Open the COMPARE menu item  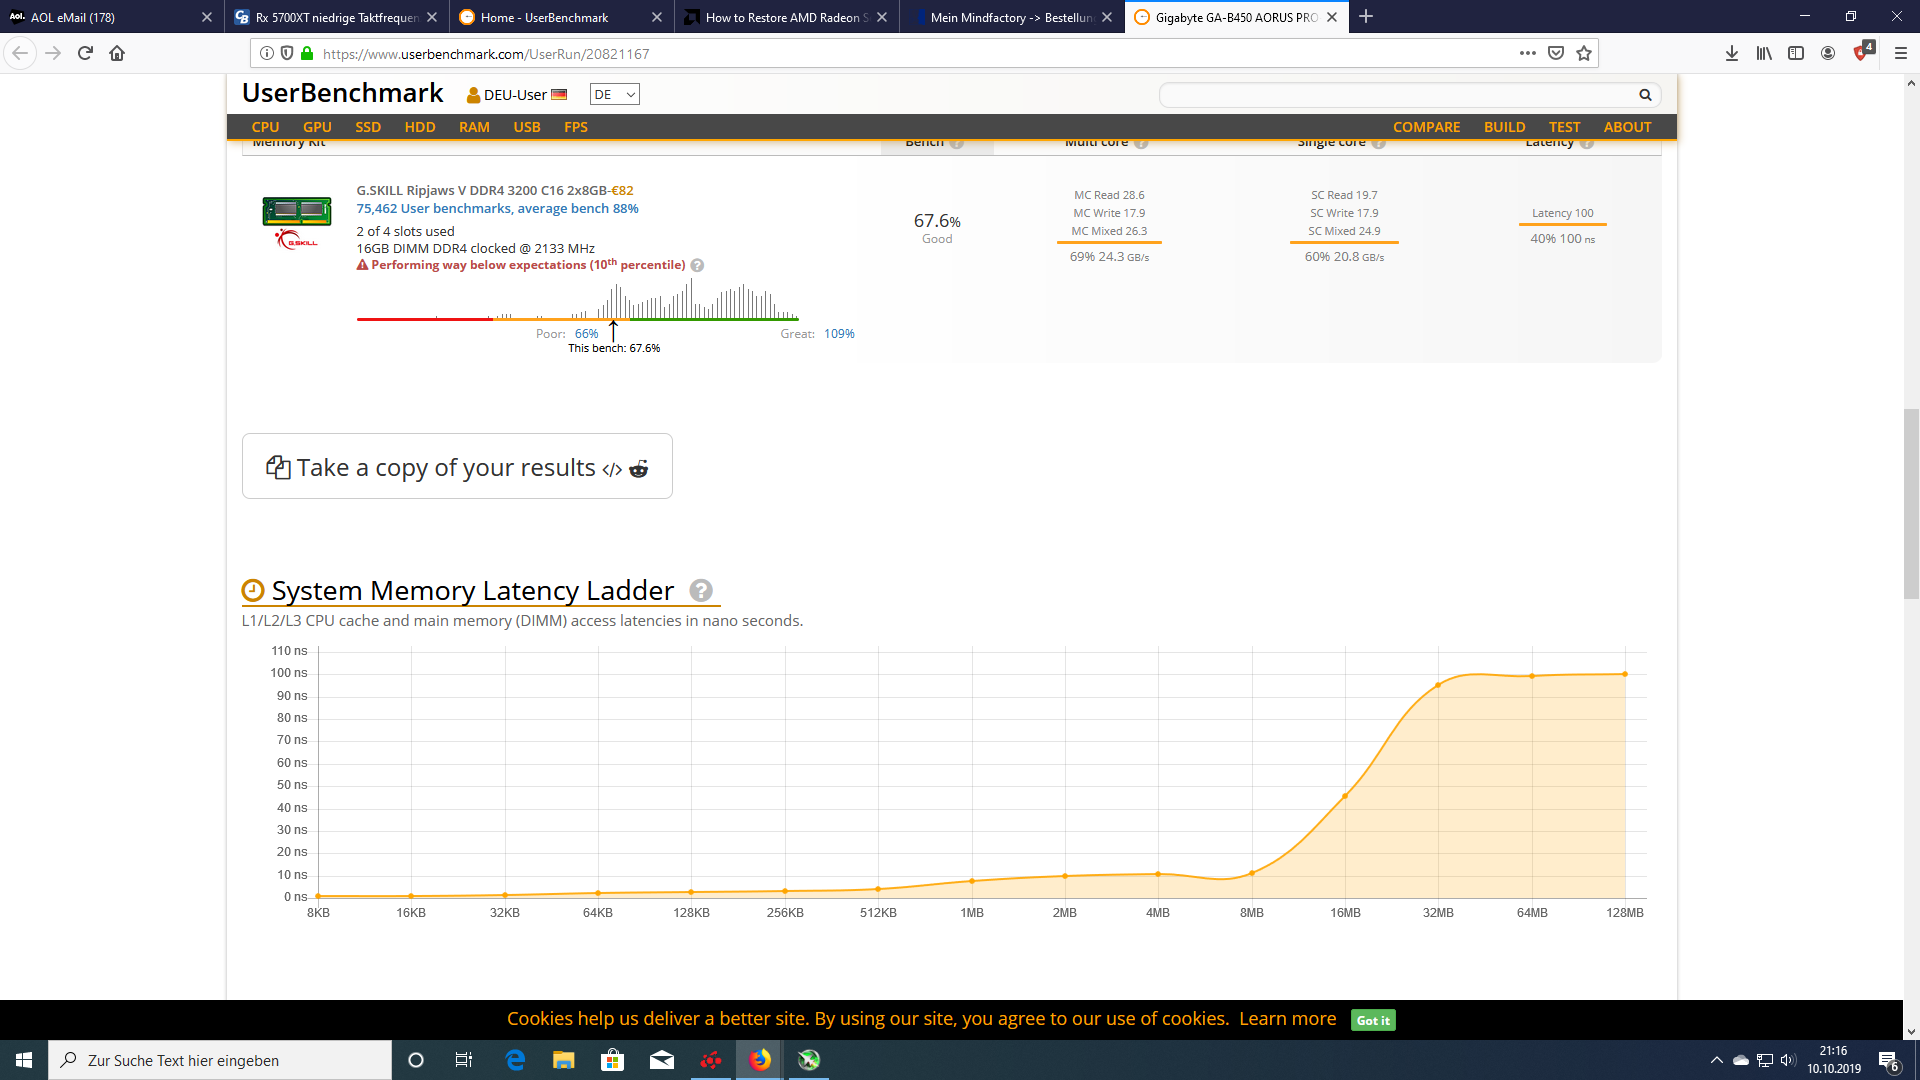point(1426,127)
